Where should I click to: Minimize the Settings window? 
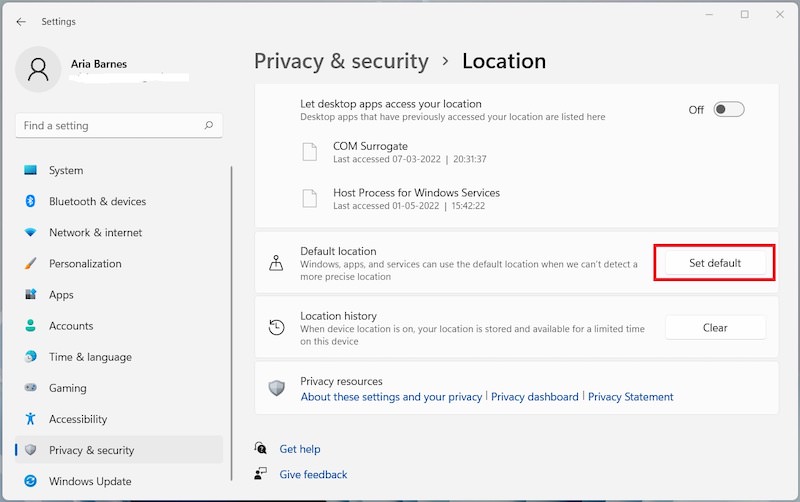coord(709,14)
